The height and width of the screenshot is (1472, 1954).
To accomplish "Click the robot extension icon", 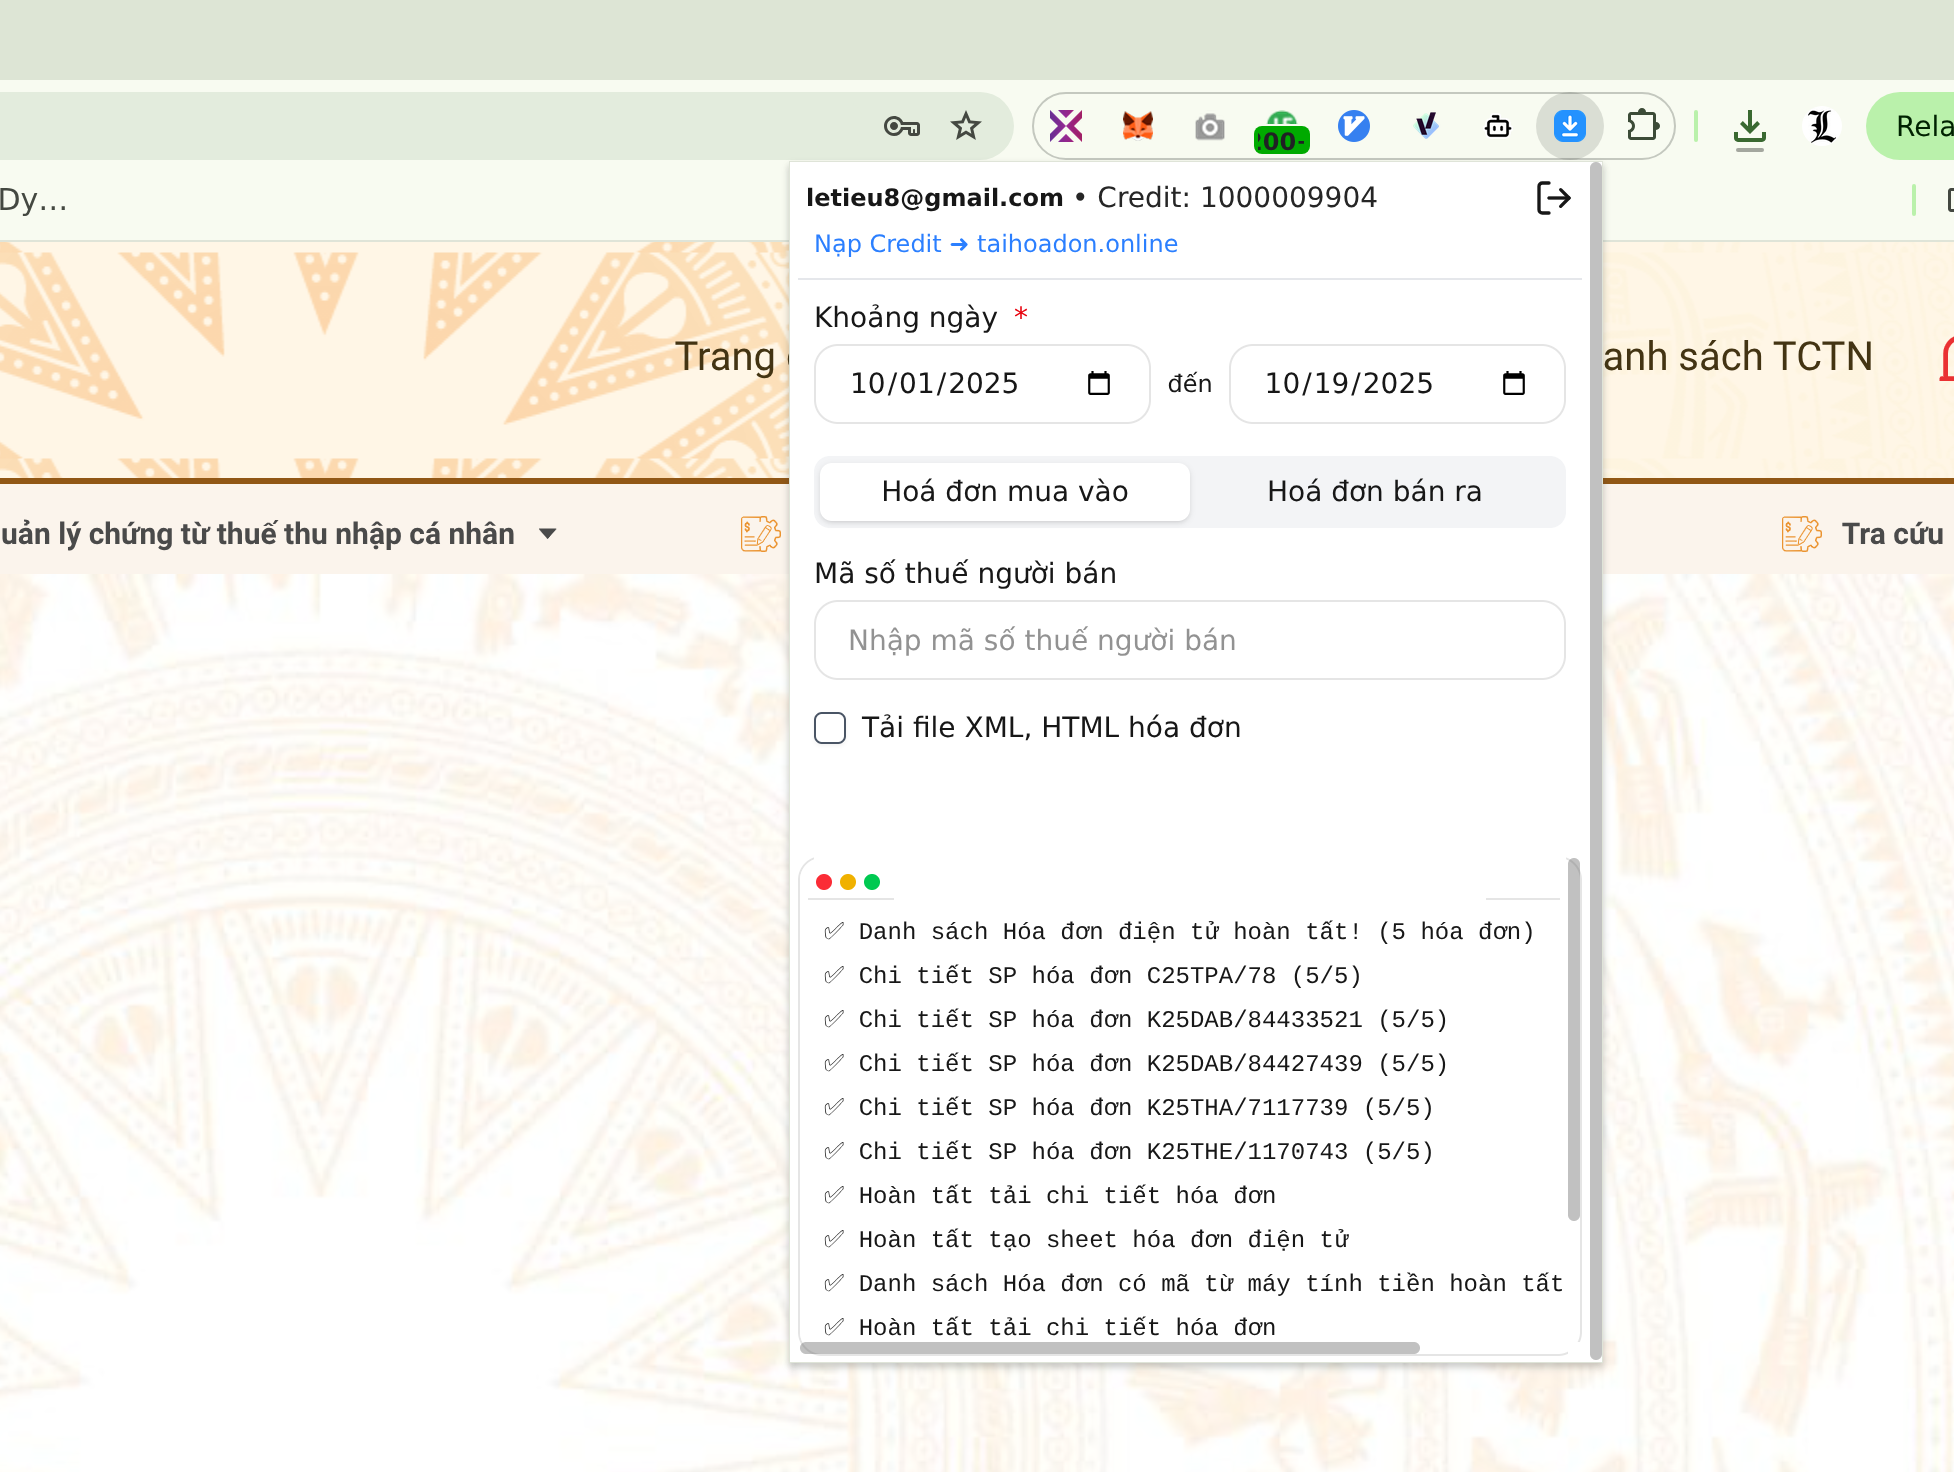I will [1498, 126].
